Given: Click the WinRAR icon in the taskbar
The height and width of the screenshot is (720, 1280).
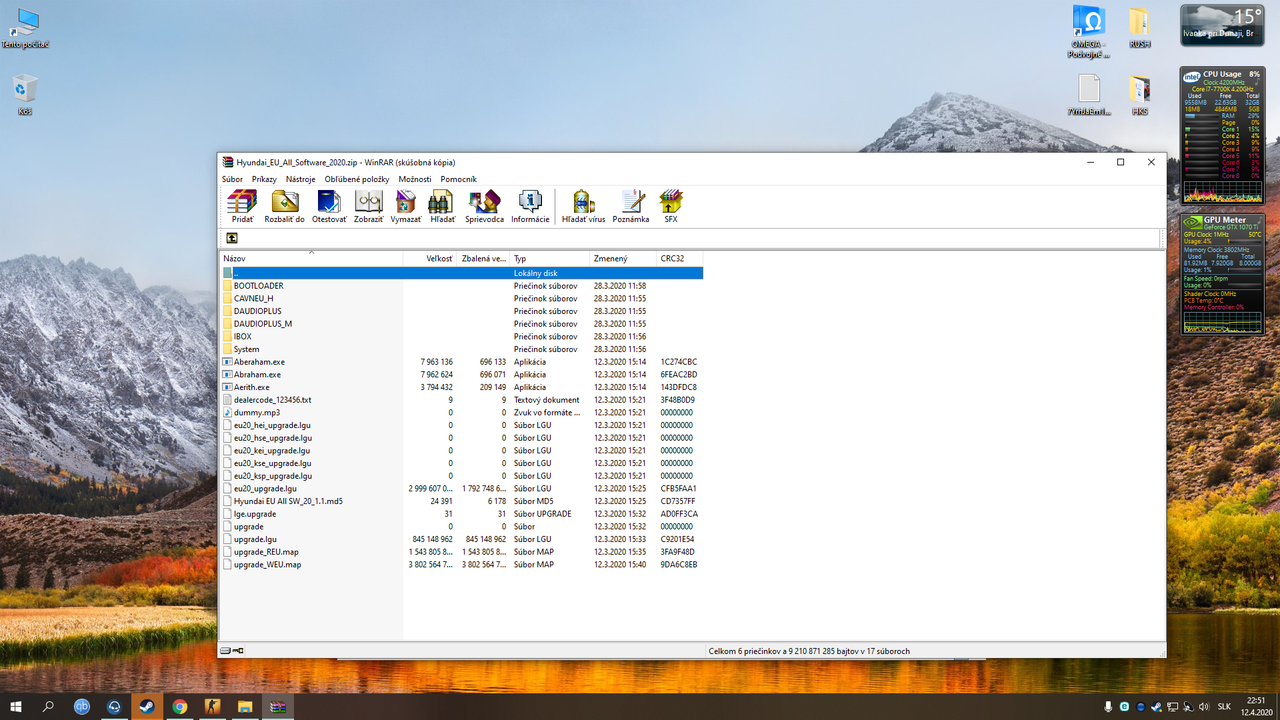Looking at the screenshot, I should pyautogui.click(x=277, y=706).
